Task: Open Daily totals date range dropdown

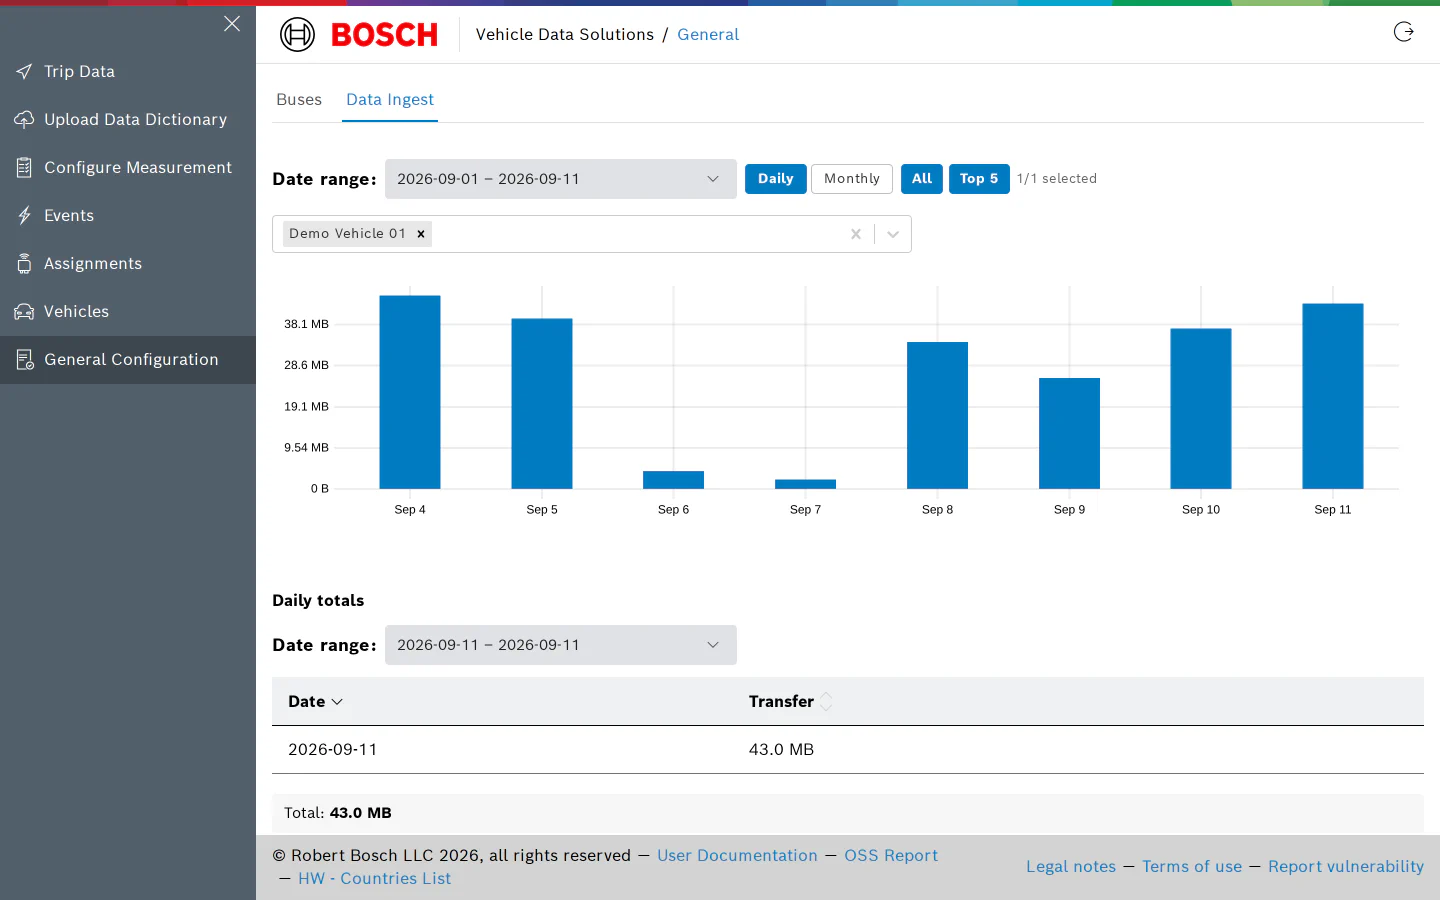Action: [561, 645]
